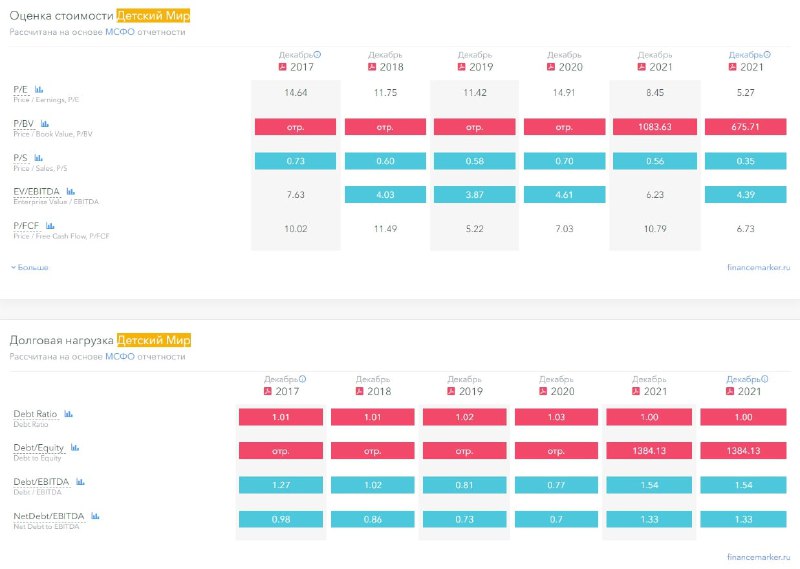Viewport: 800px width, 569px height.
Task: Select the Debt Ratio value 1.03
Action: coord(556,417)
